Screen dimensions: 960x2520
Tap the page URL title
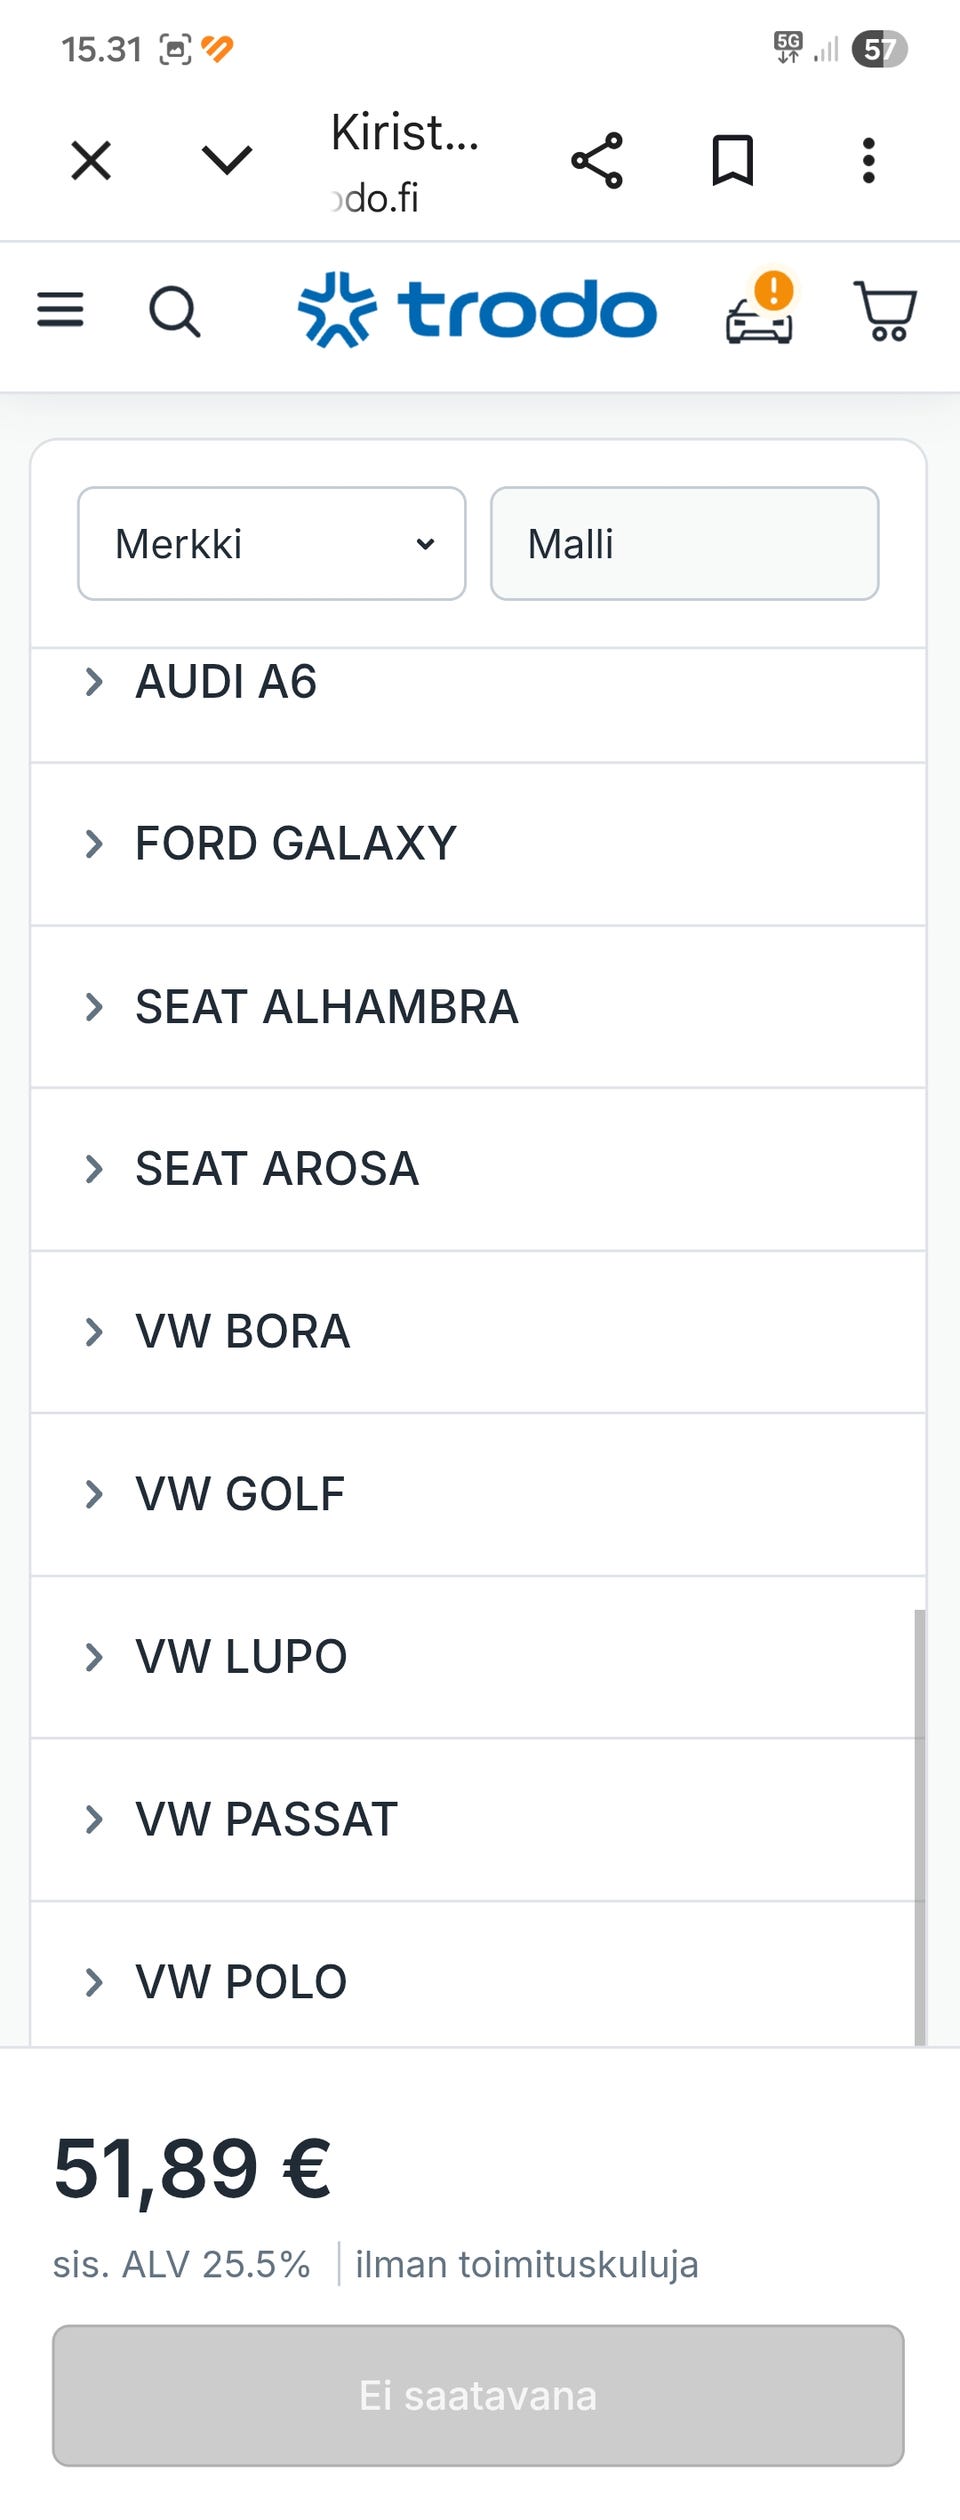point(405,160)
